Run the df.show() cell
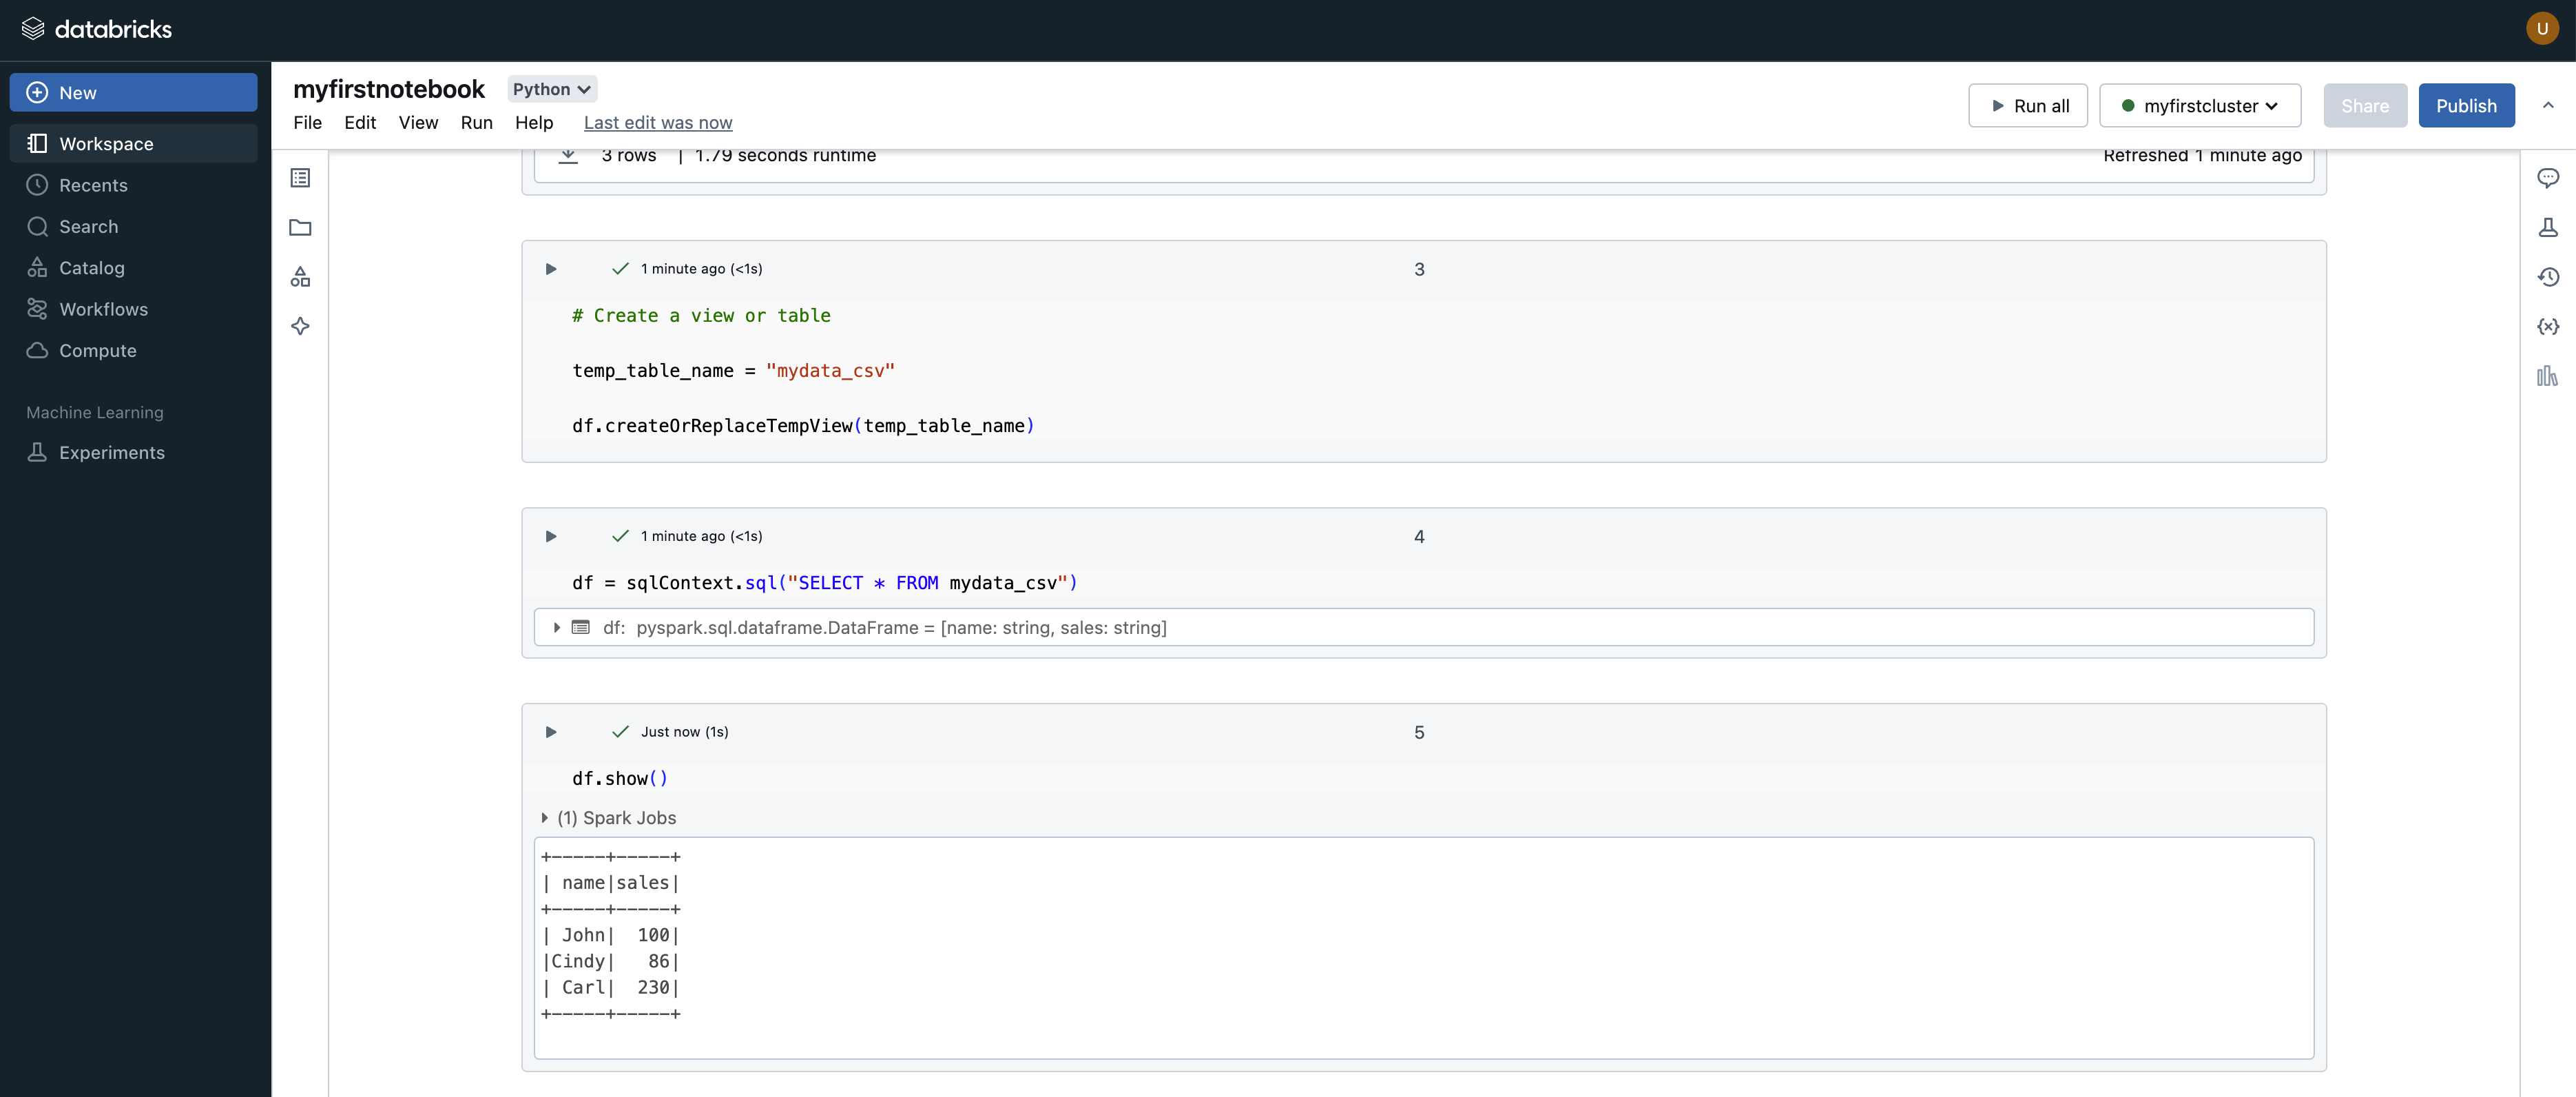Image resolution: width=2576 pixels, height=1097 pixels. [551, 731]
